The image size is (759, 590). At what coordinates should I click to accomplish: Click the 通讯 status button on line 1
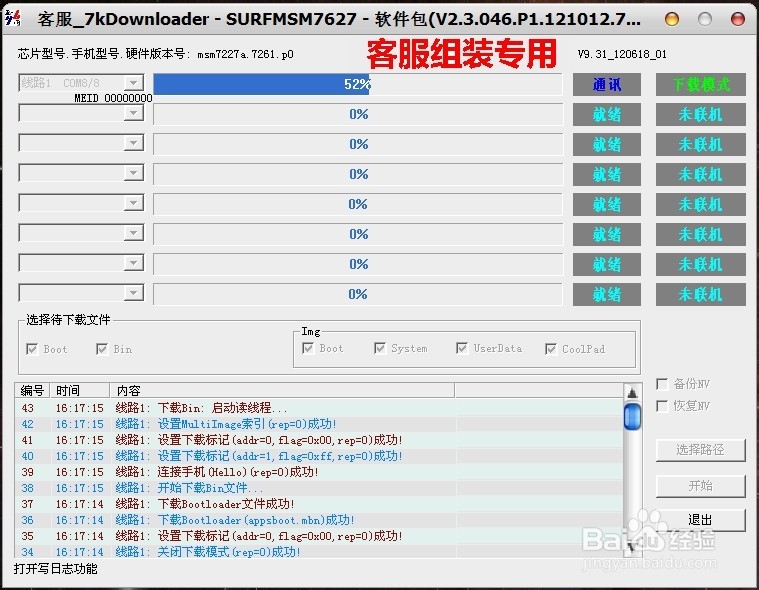pyautogui.click(x=607, y=85)
